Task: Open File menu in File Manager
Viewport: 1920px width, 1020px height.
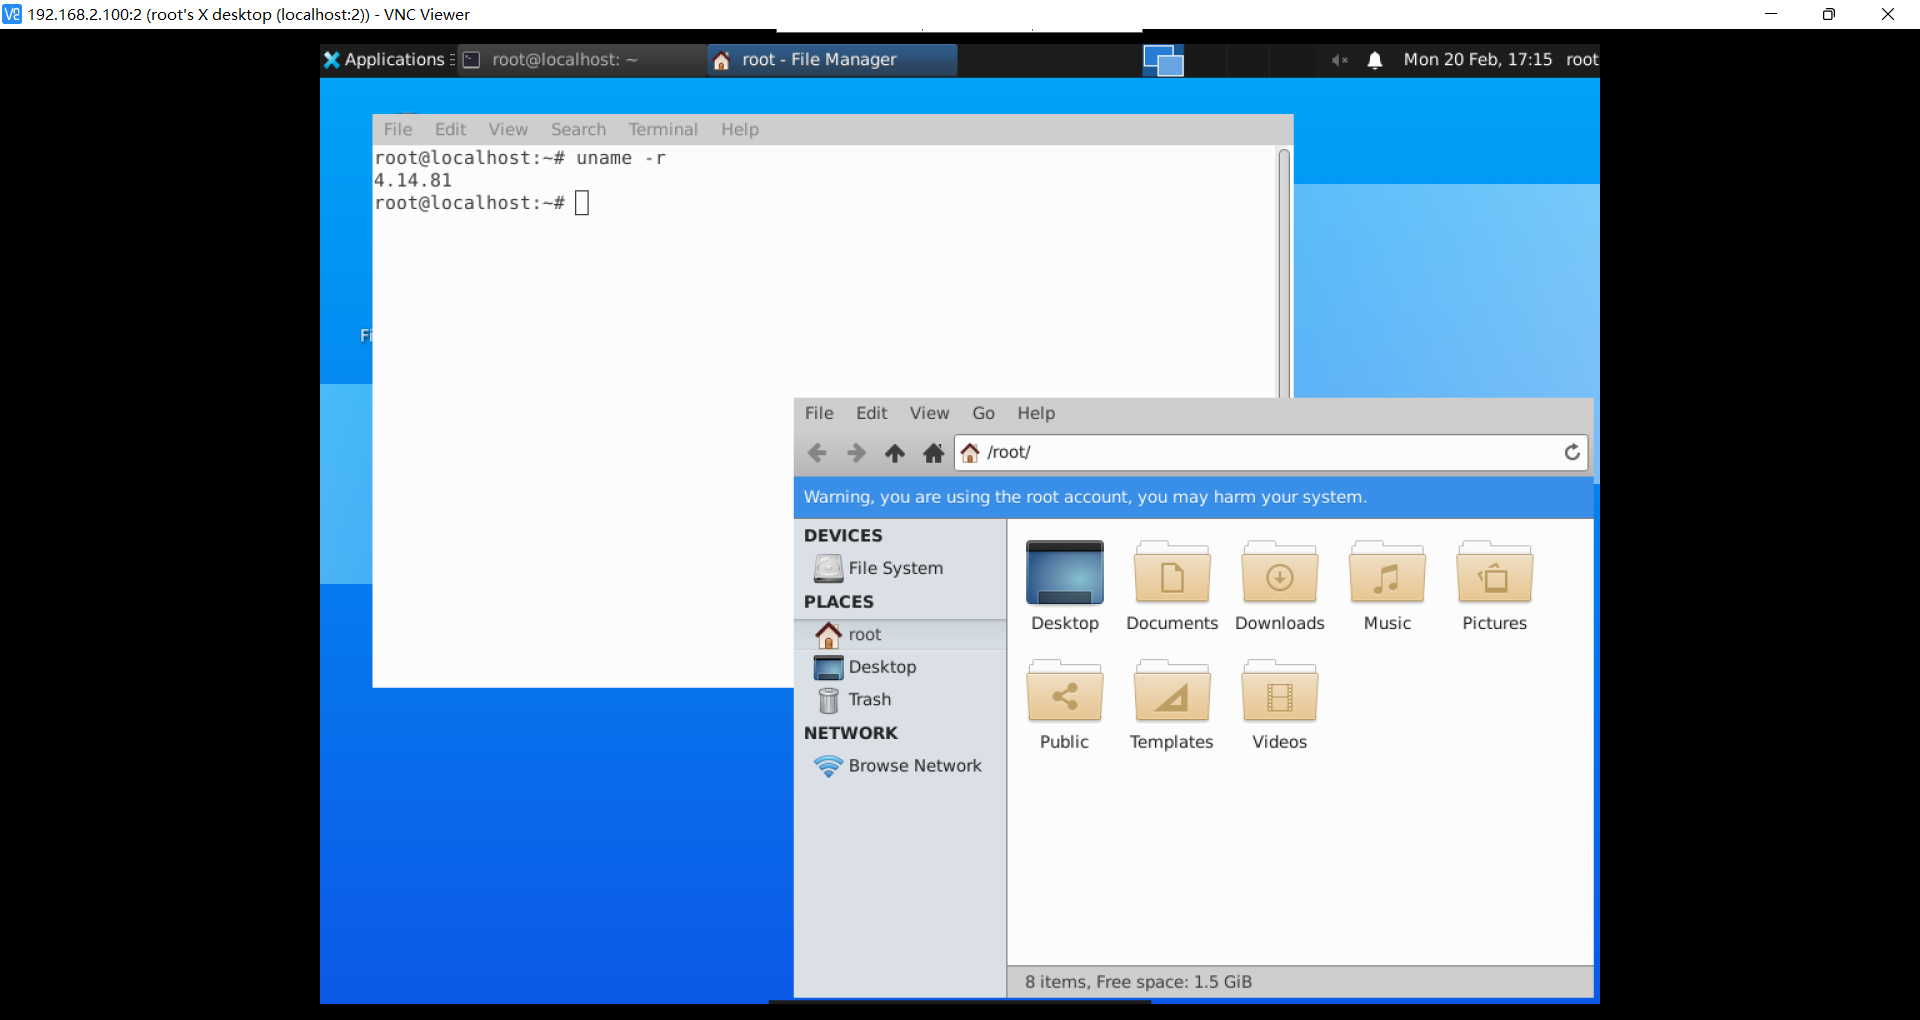Action: point(819,413)
